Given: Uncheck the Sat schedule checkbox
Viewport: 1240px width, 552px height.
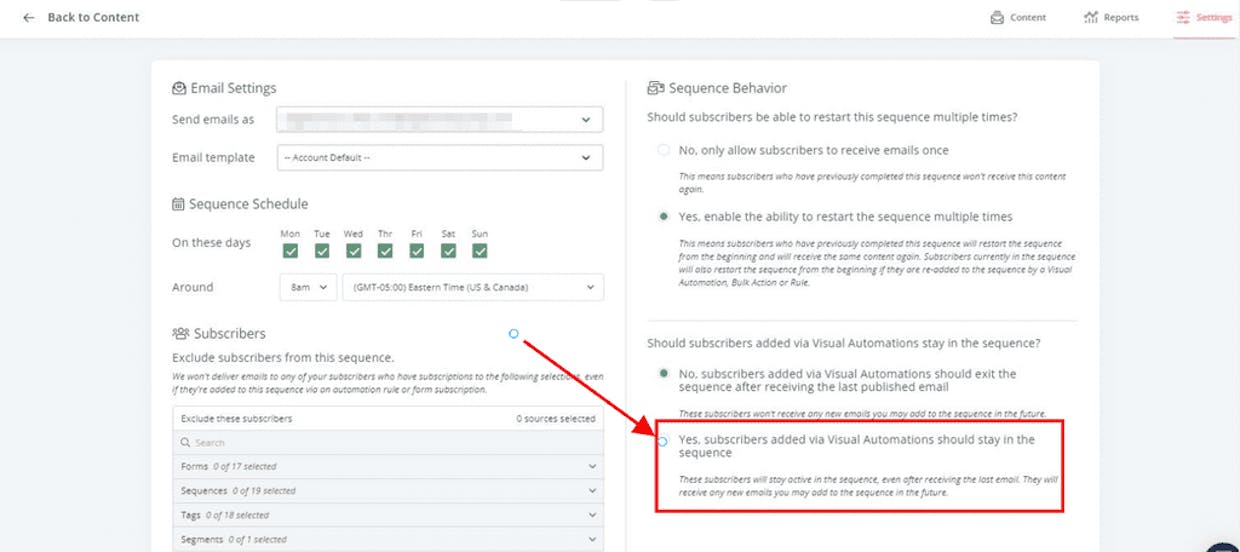Looking at the screenshot, I should pos(448,251).
